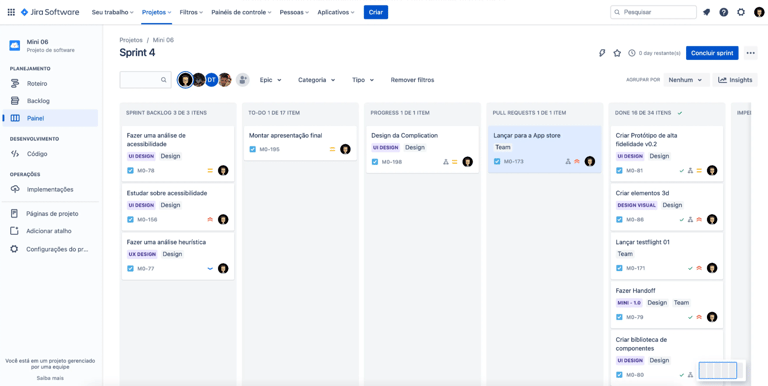The image size is (768, 386).
Task: Click the Jira Software logo
Action: 49,12
